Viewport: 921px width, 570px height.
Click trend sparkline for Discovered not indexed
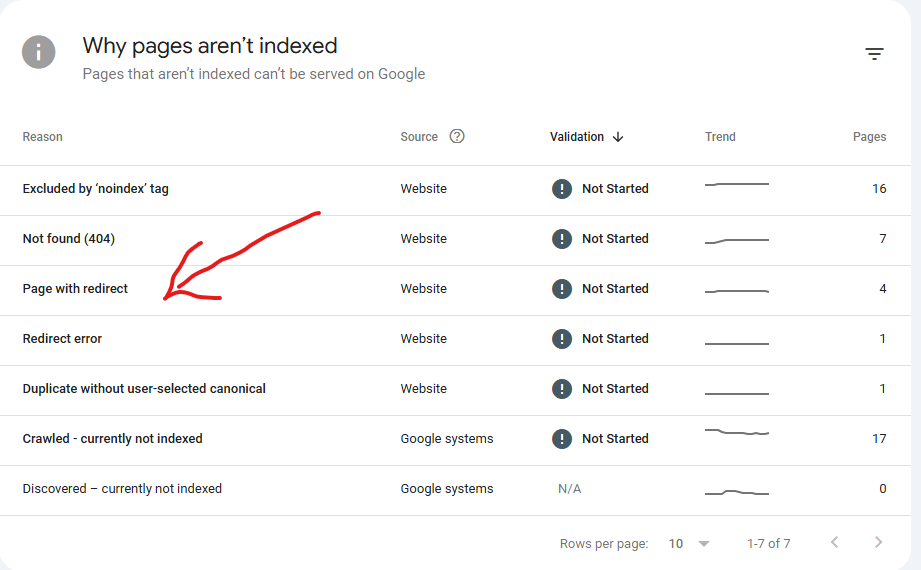(737, 492)
